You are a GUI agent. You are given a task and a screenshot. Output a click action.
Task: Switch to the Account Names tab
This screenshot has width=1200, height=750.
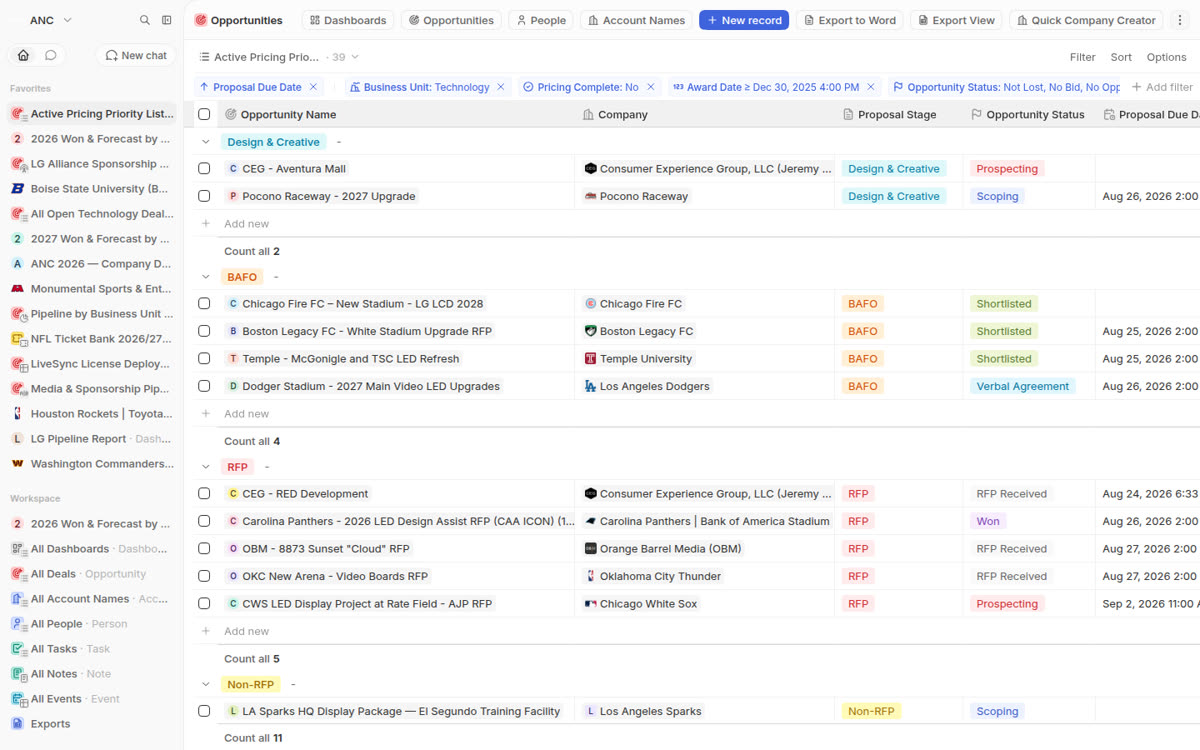(636, 20)
